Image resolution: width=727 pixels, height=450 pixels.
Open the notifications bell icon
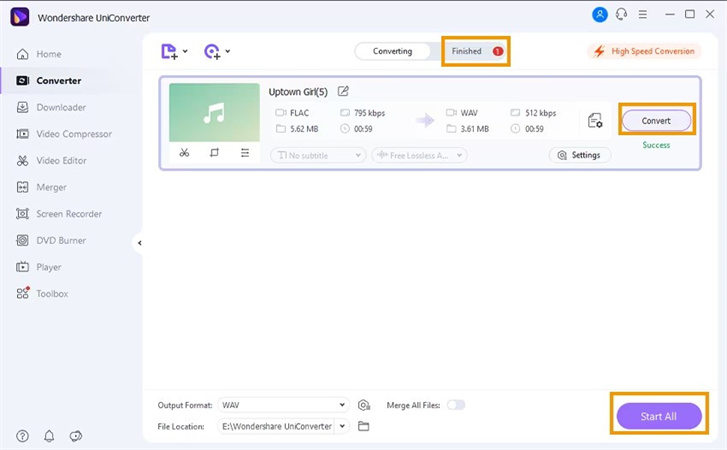click(49, 436)
